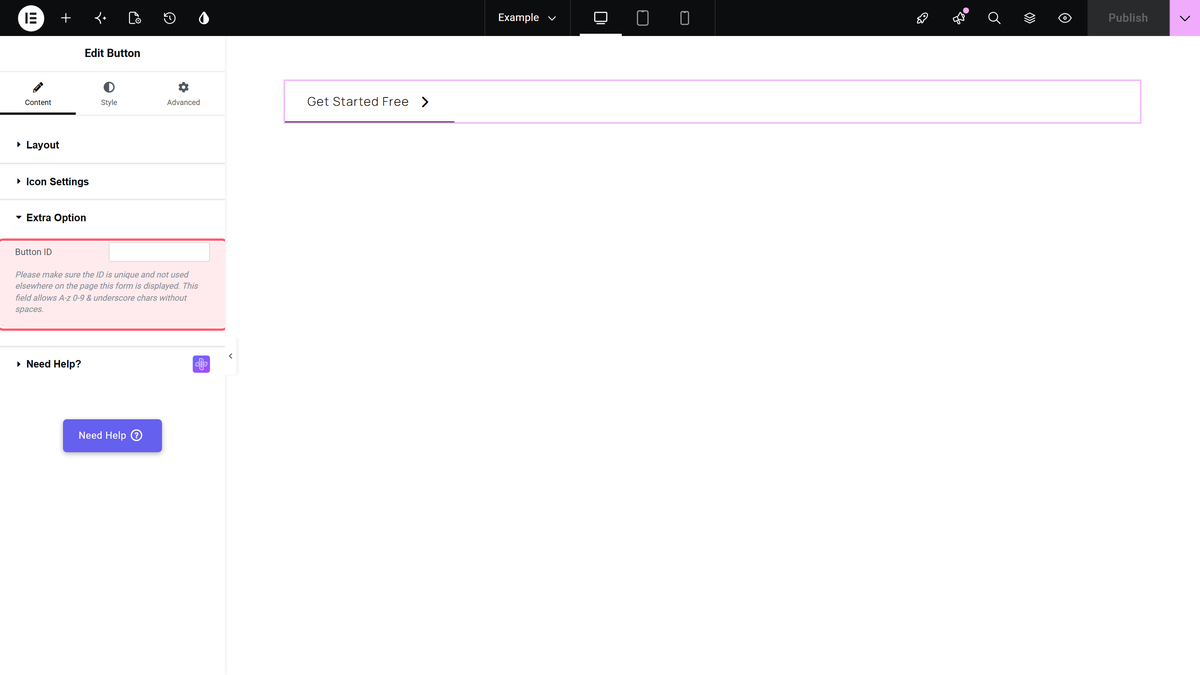The image size is (1200, 675).
Task: Click the Publish button
Action: tap(1128, 18)
